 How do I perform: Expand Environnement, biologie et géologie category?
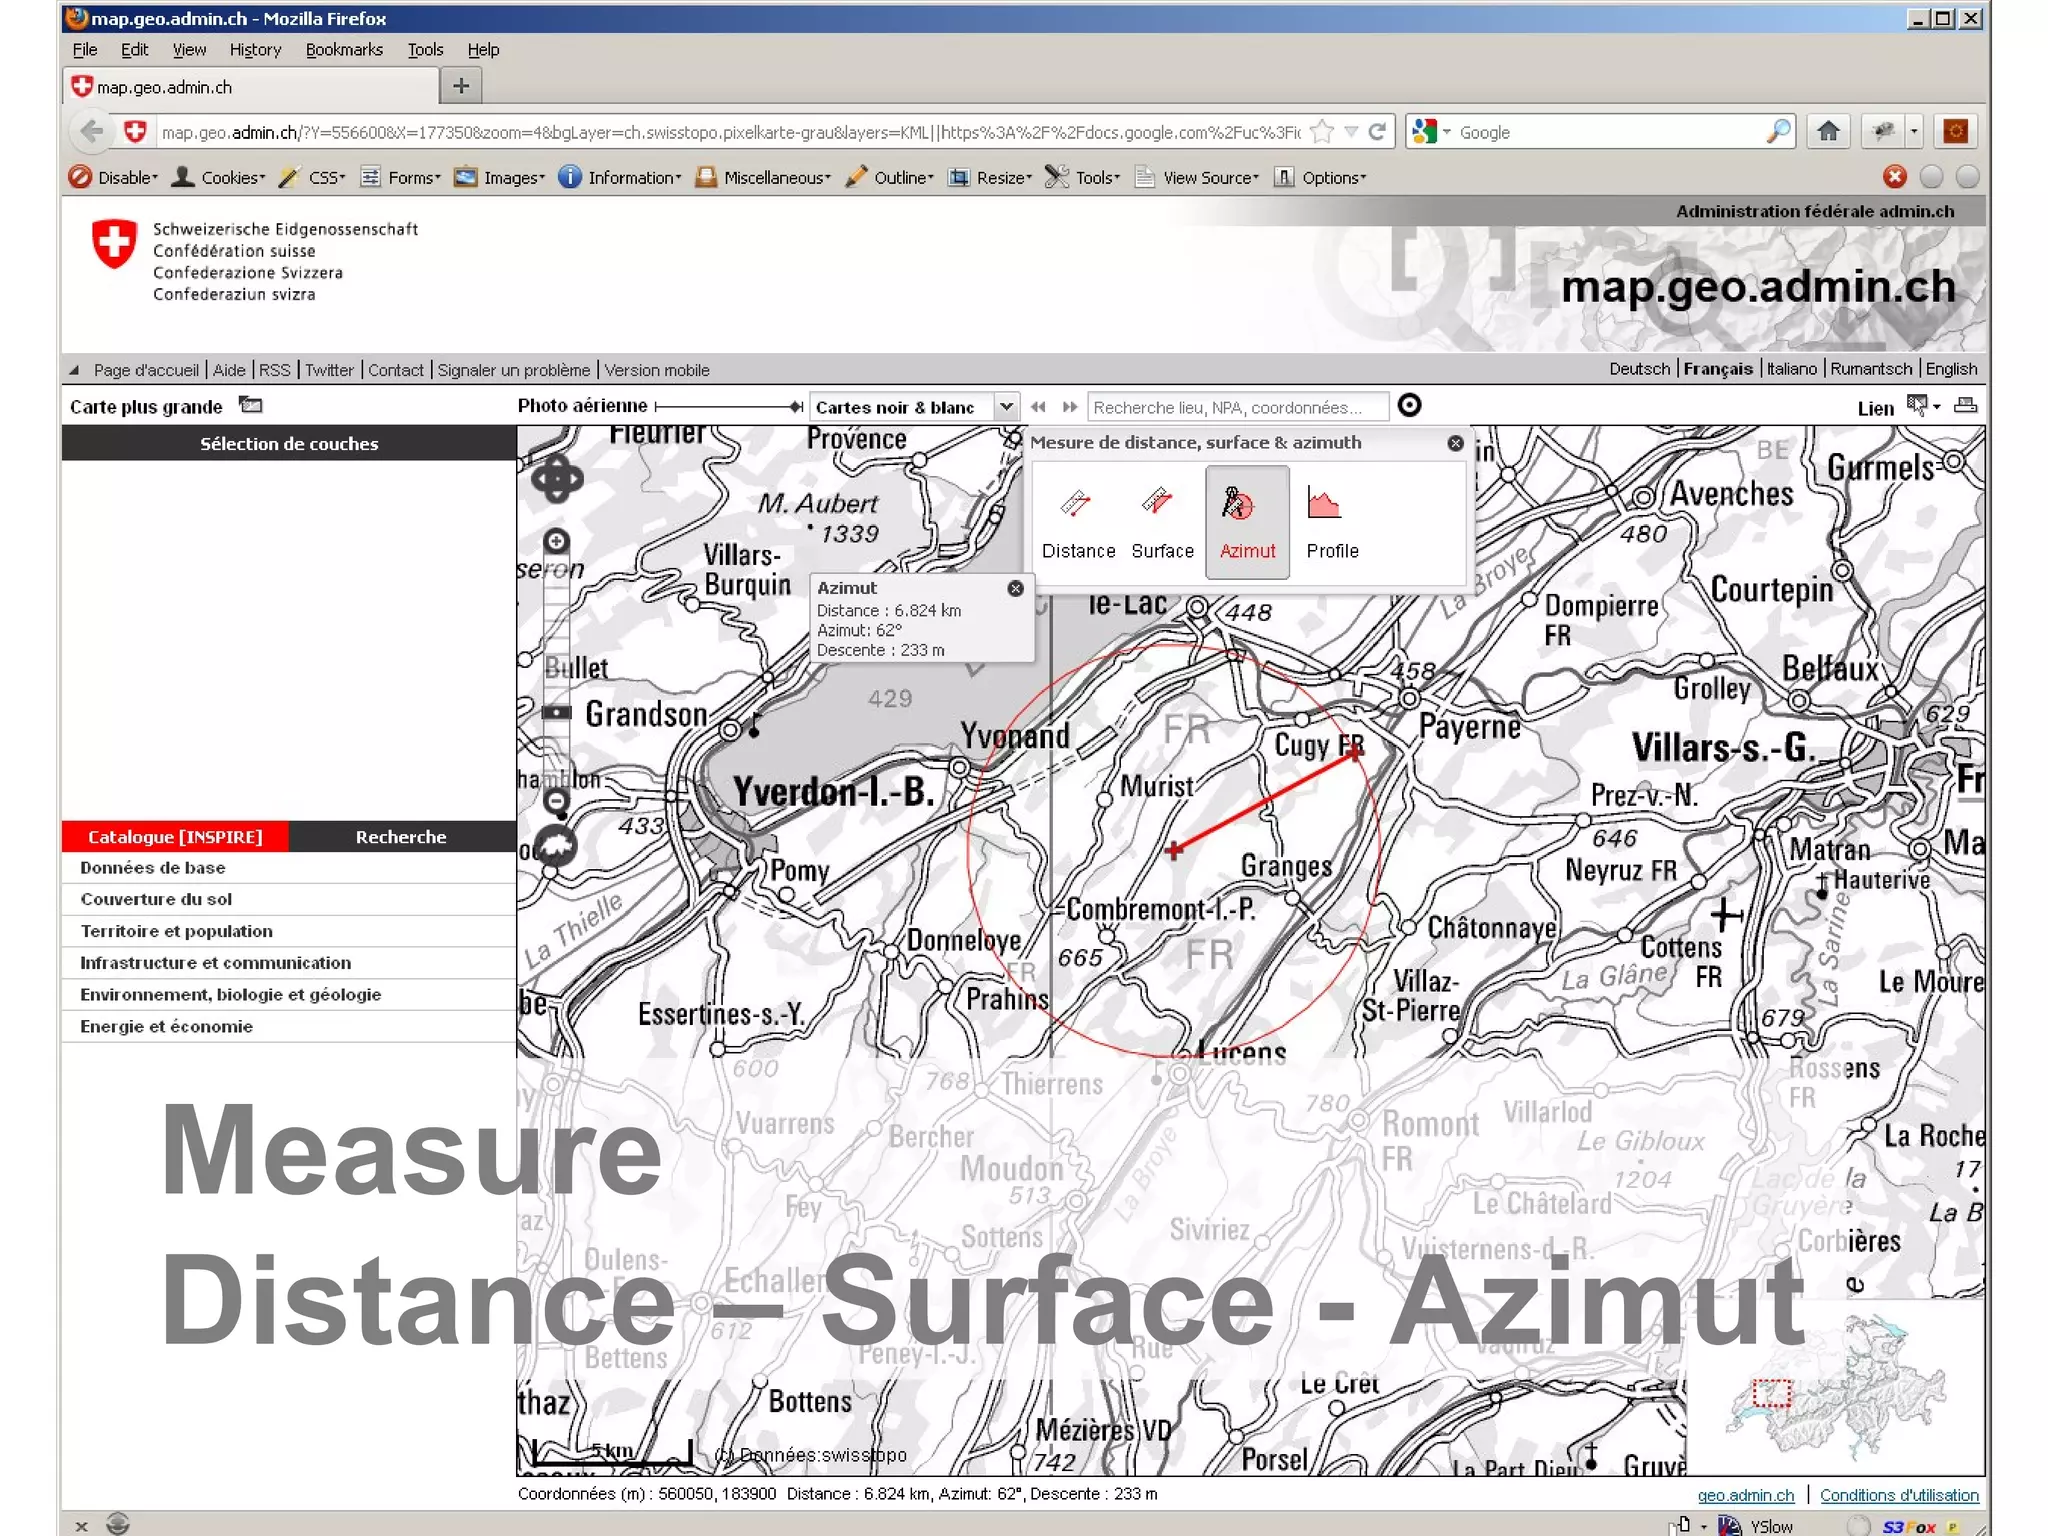tap(288, 995)
